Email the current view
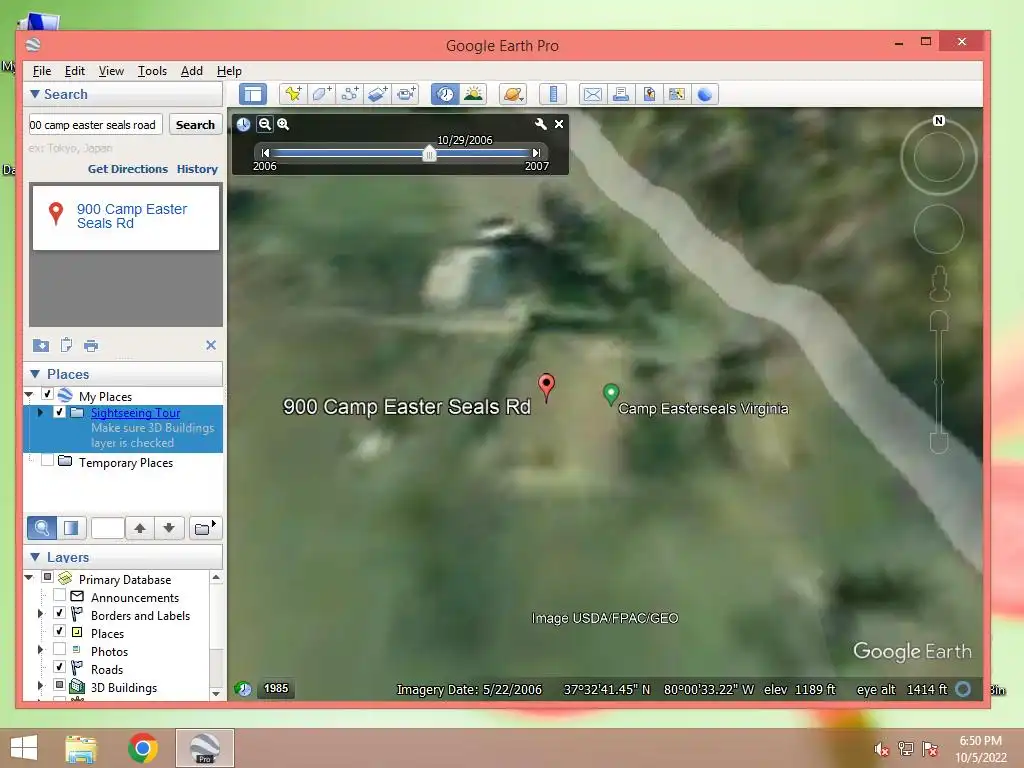Screen dimensions: 1024x768 592,94
